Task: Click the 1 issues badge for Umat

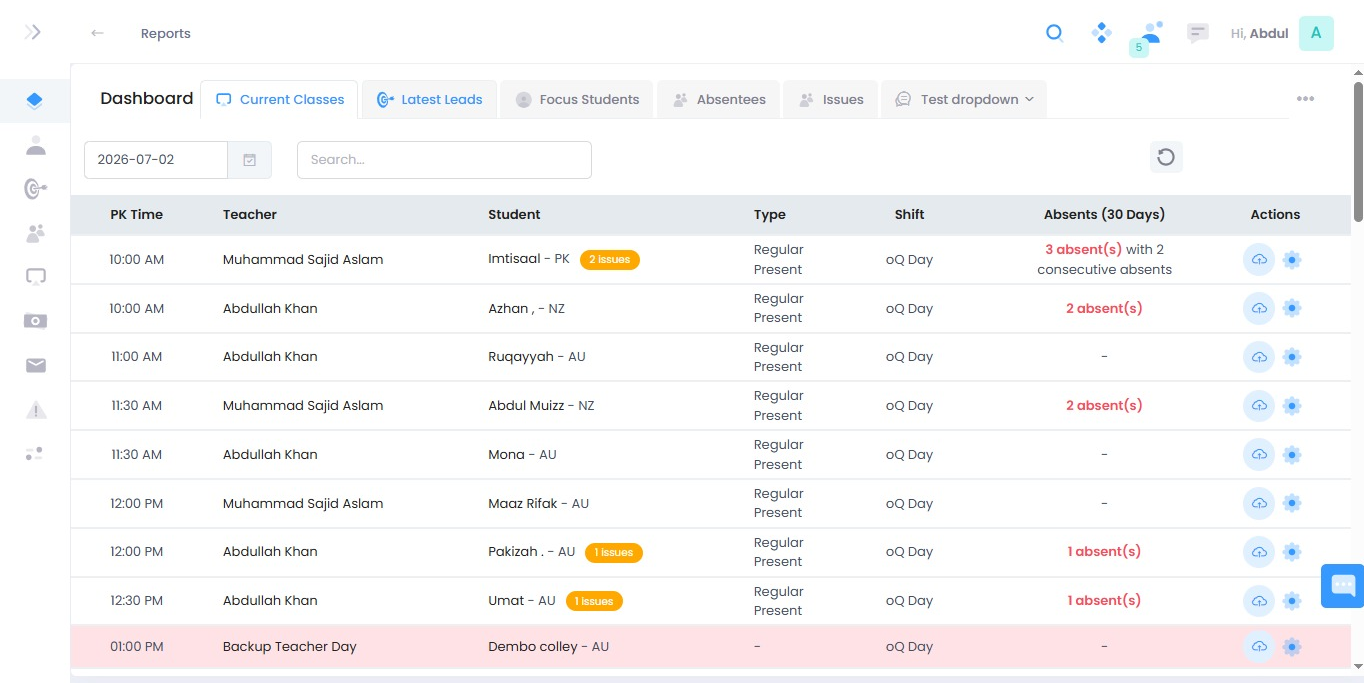Action: point(594,601)
